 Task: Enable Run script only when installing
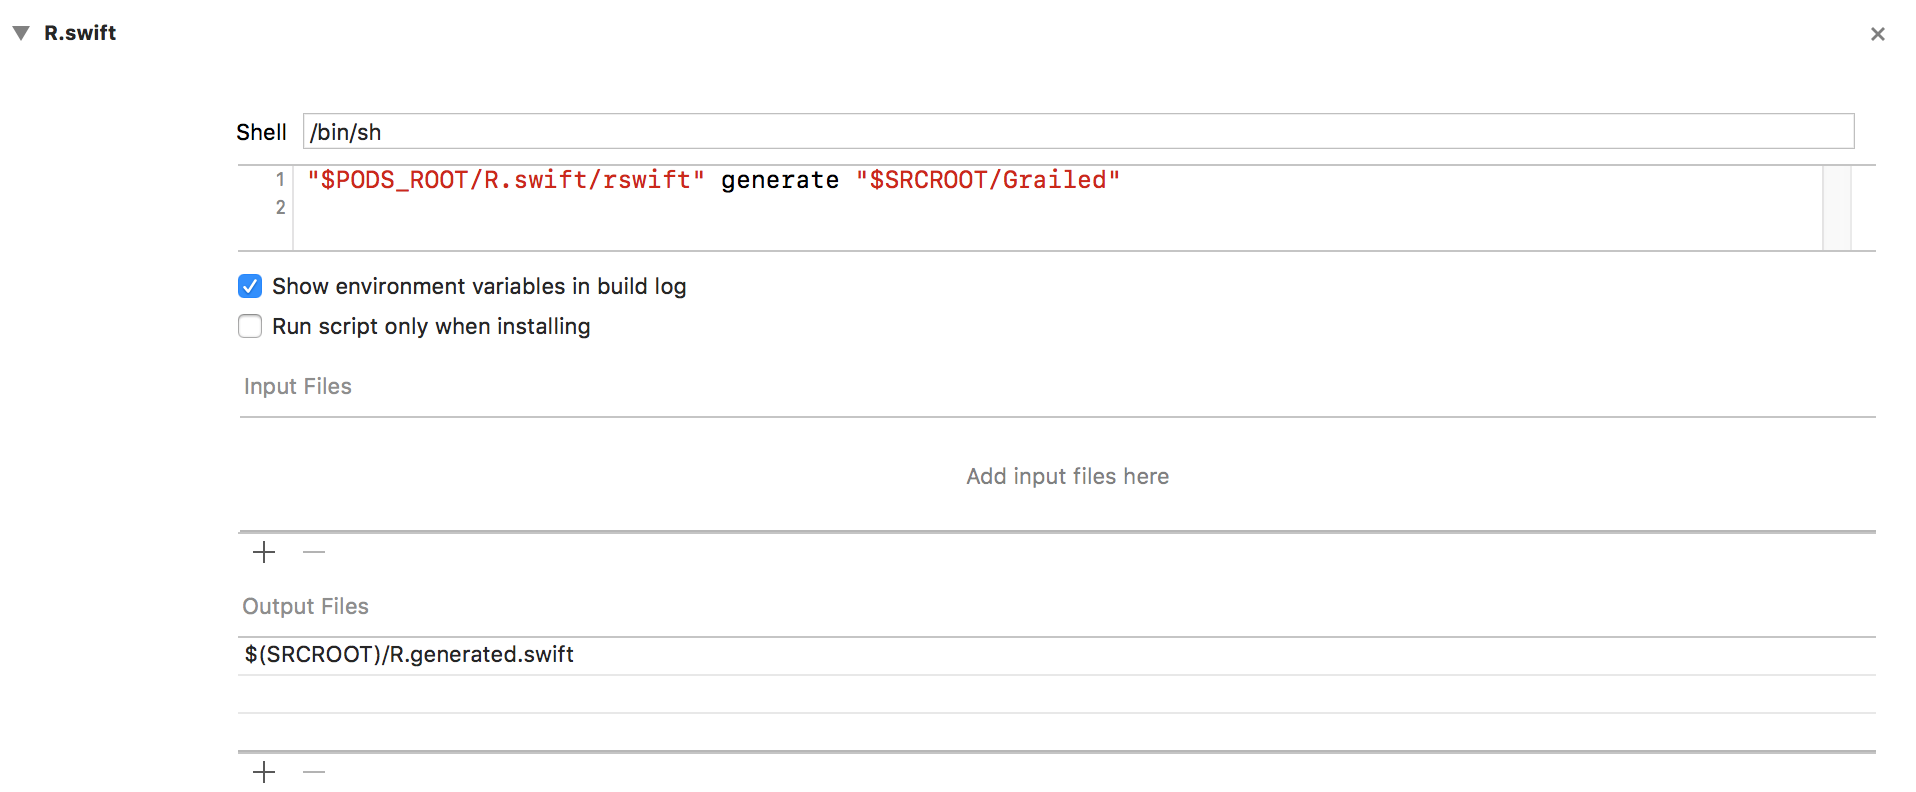pyautogui.click(x=250, y=327)
